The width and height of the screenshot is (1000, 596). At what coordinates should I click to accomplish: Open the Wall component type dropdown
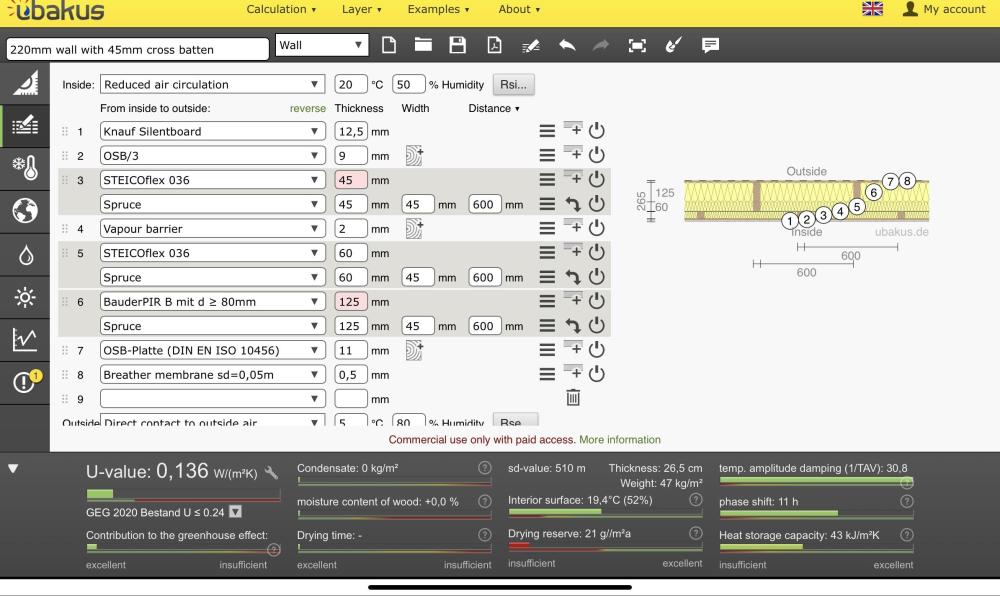tap(322, 45)
